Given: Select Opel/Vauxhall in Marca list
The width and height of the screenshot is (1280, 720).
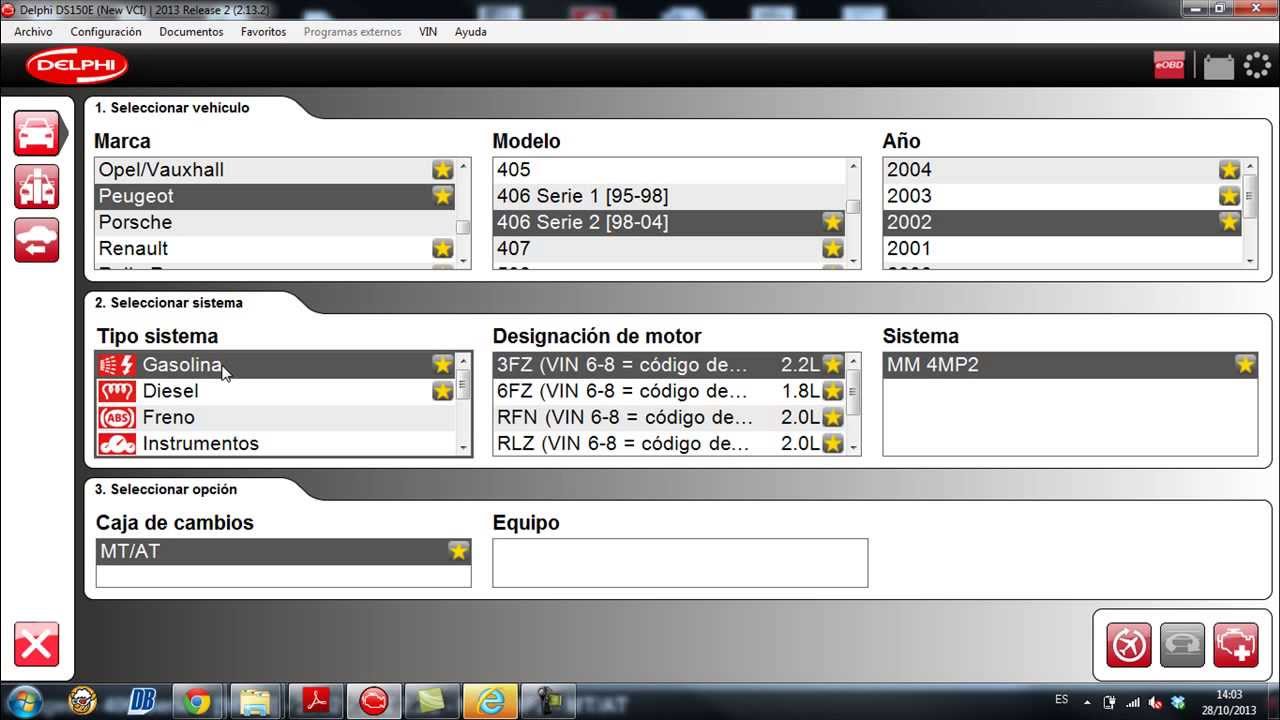Looking at the screenshot, I should (275, 170).
